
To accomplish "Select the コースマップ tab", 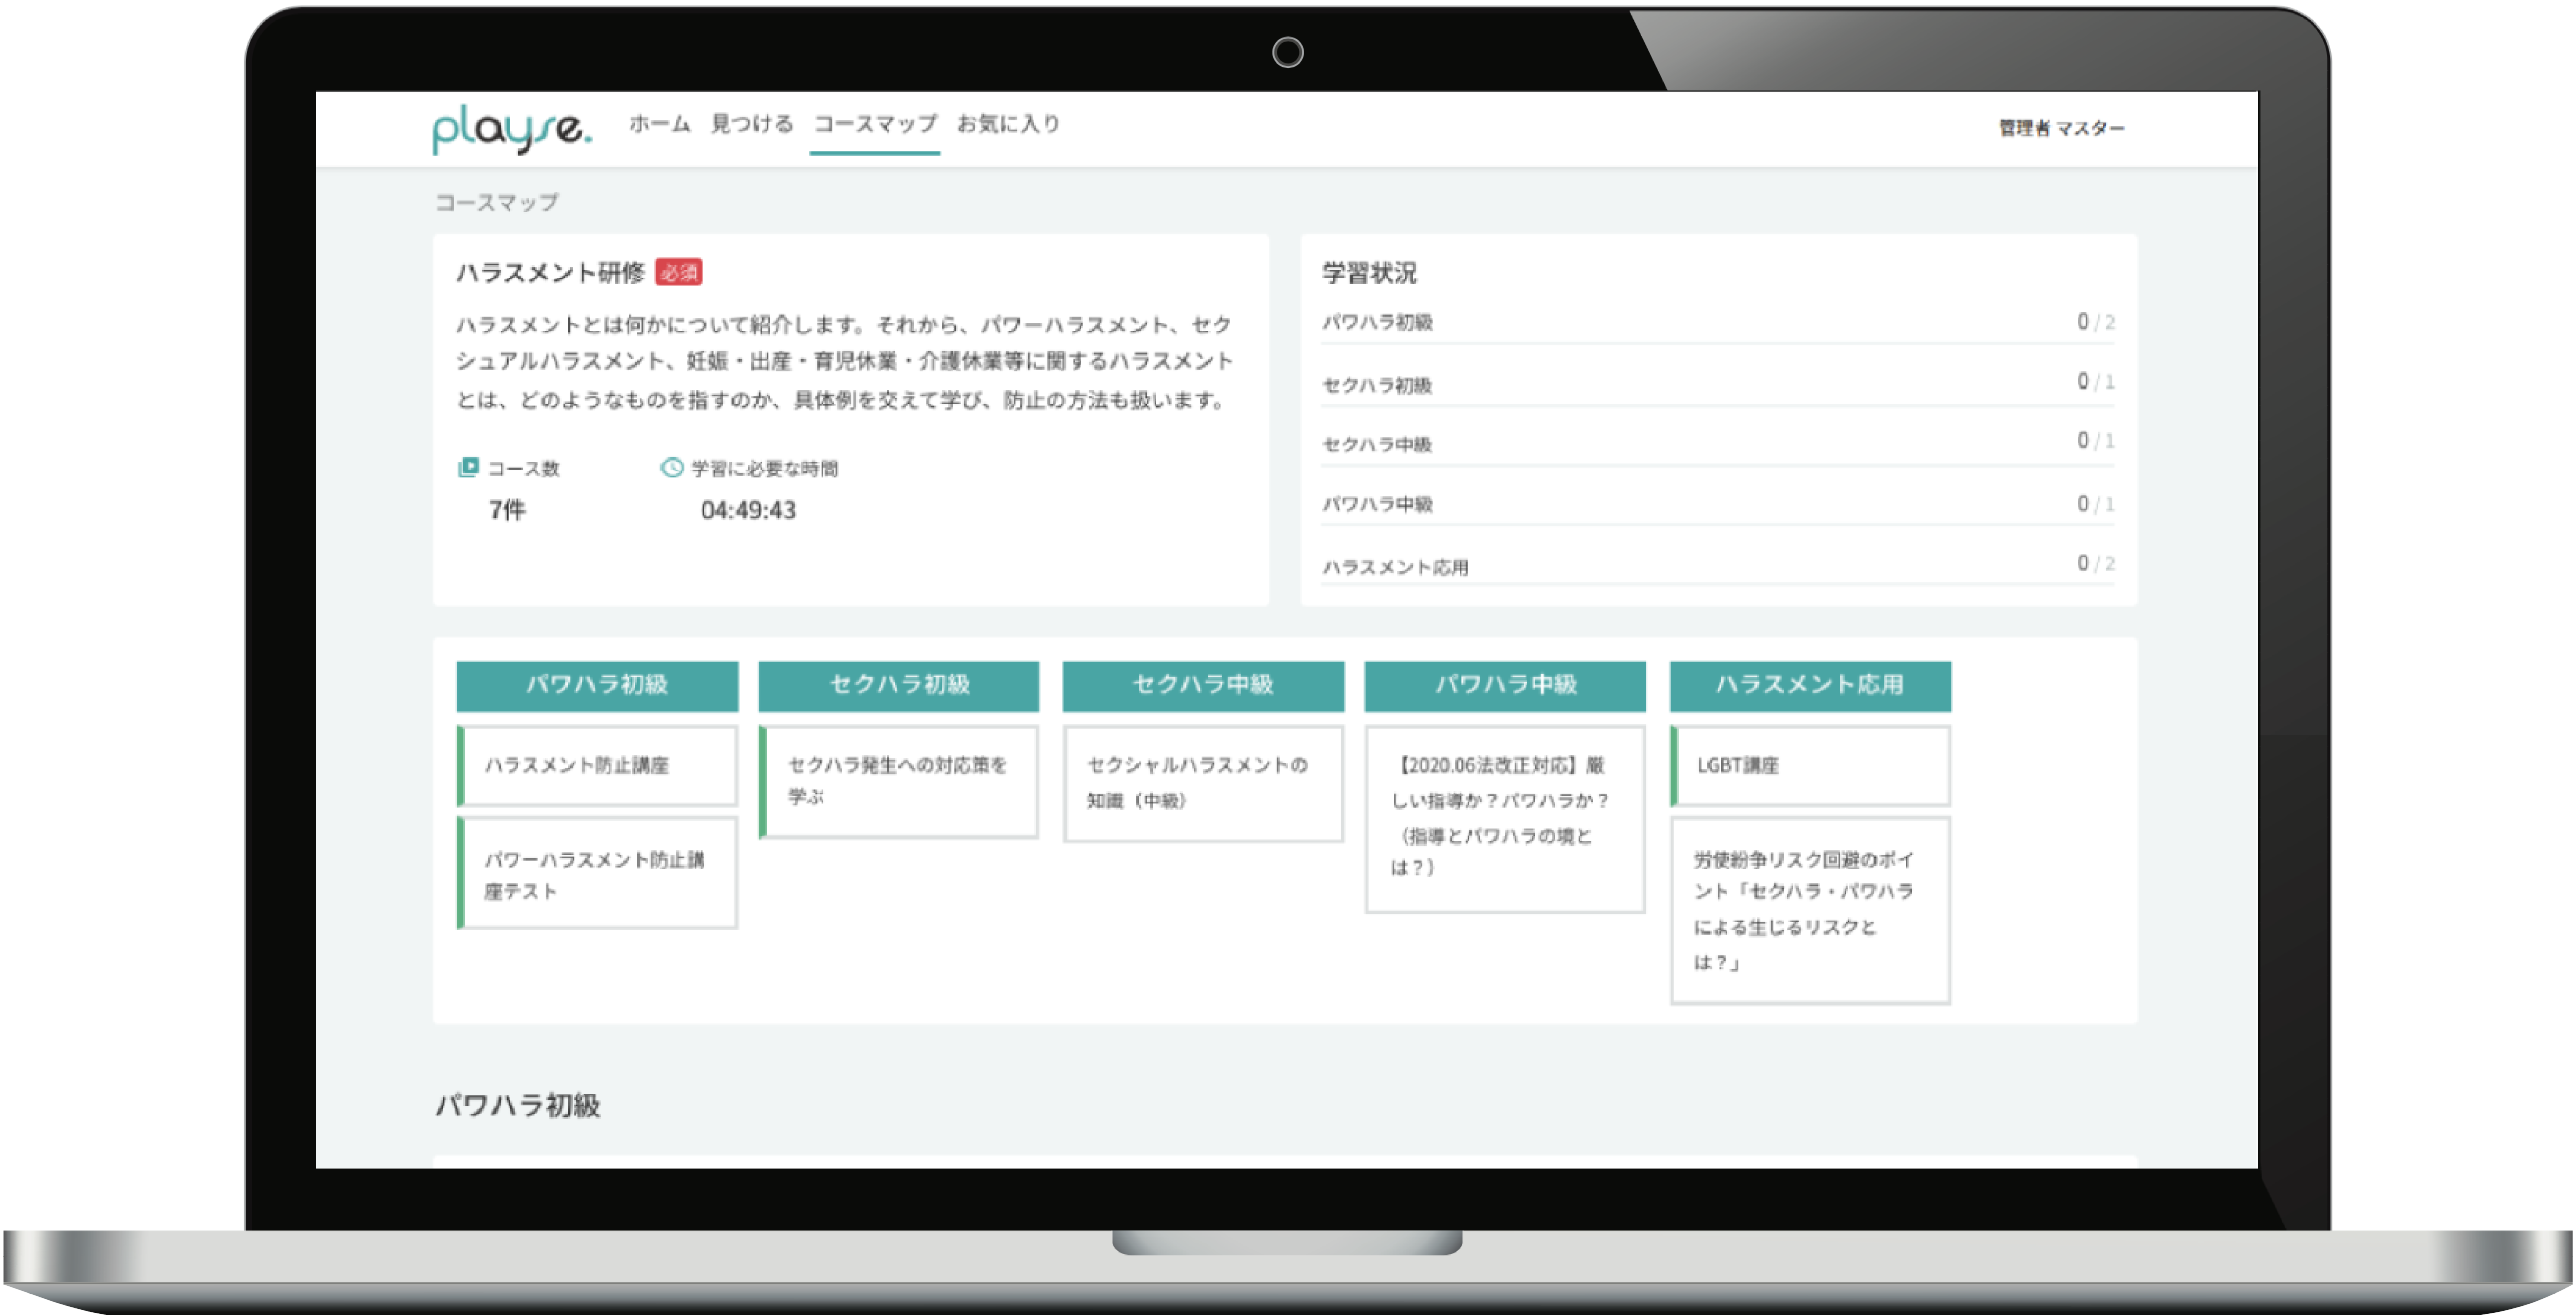I will (x=875, y=124).
